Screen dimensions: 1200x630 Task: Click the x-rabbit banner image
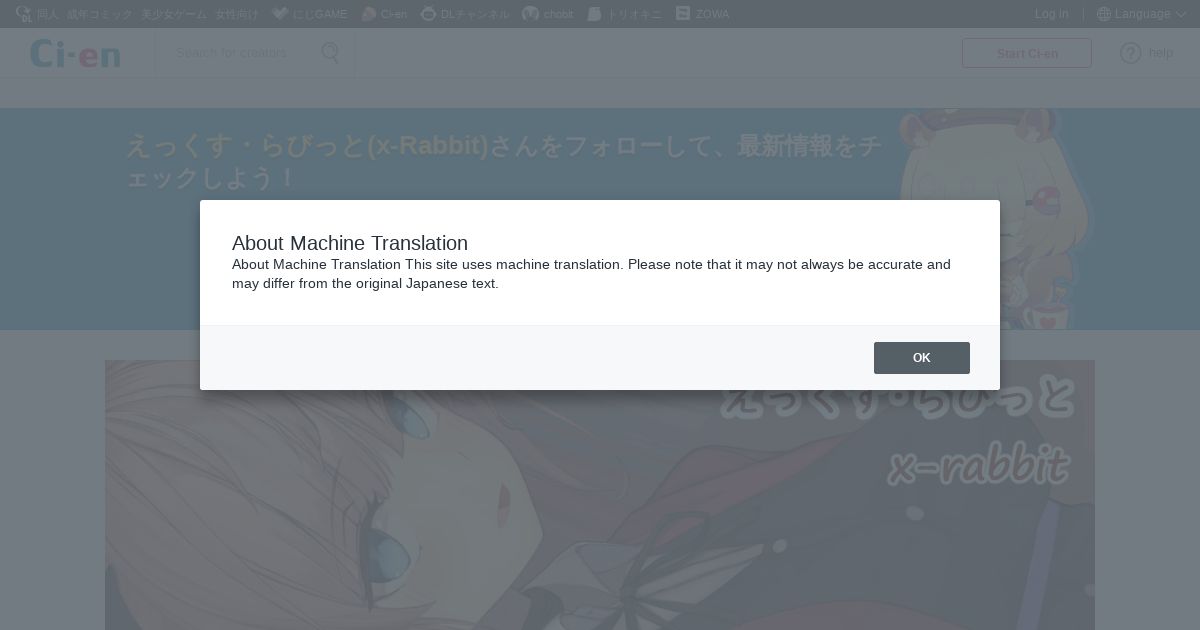[600, 495]
